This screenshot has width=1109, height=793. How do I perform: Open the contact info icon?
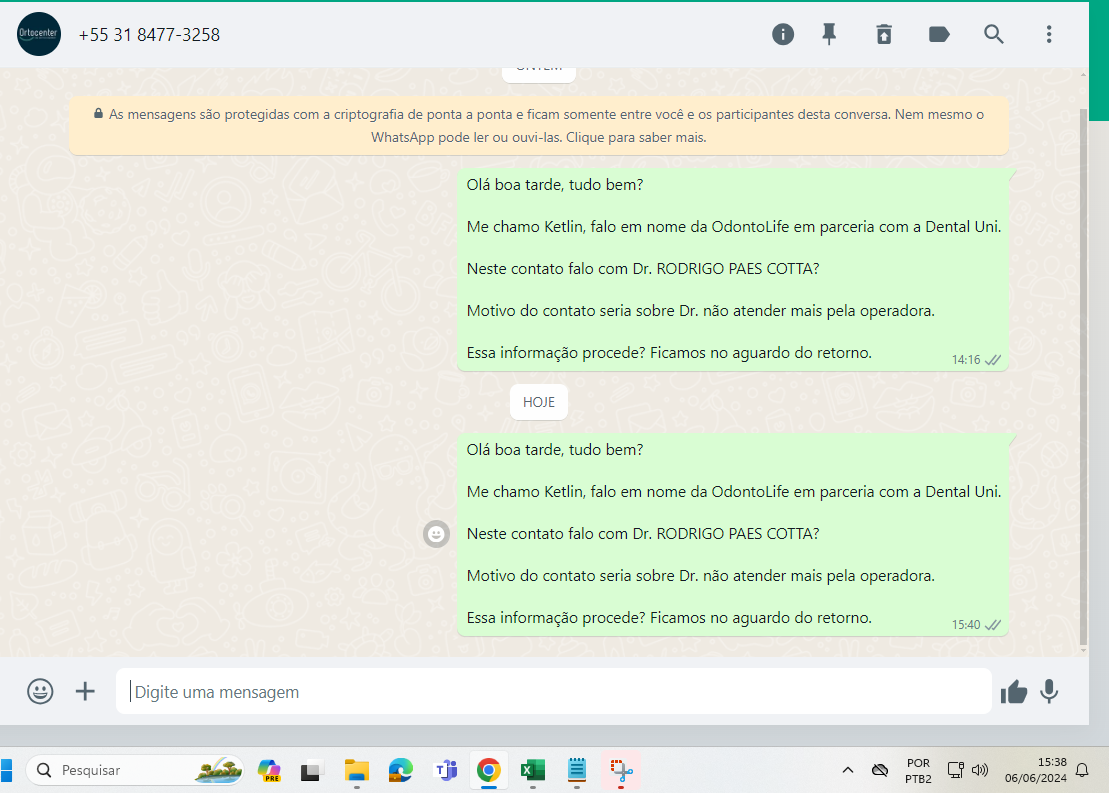782,34
